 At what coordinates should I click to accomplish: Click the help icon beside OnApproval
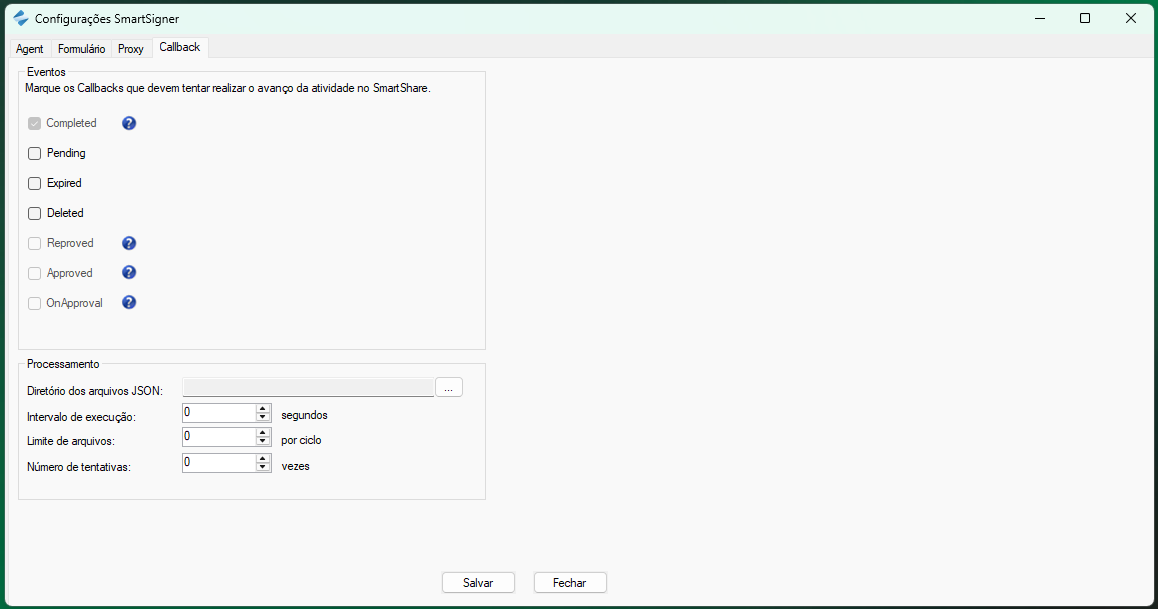(x=129, y=302)
